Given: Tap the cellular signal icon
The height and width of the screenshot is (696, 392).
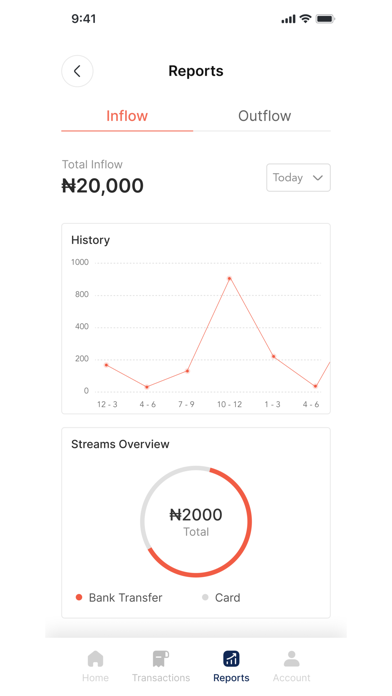Looking at the screenshot, I should (x=289, y=19).
